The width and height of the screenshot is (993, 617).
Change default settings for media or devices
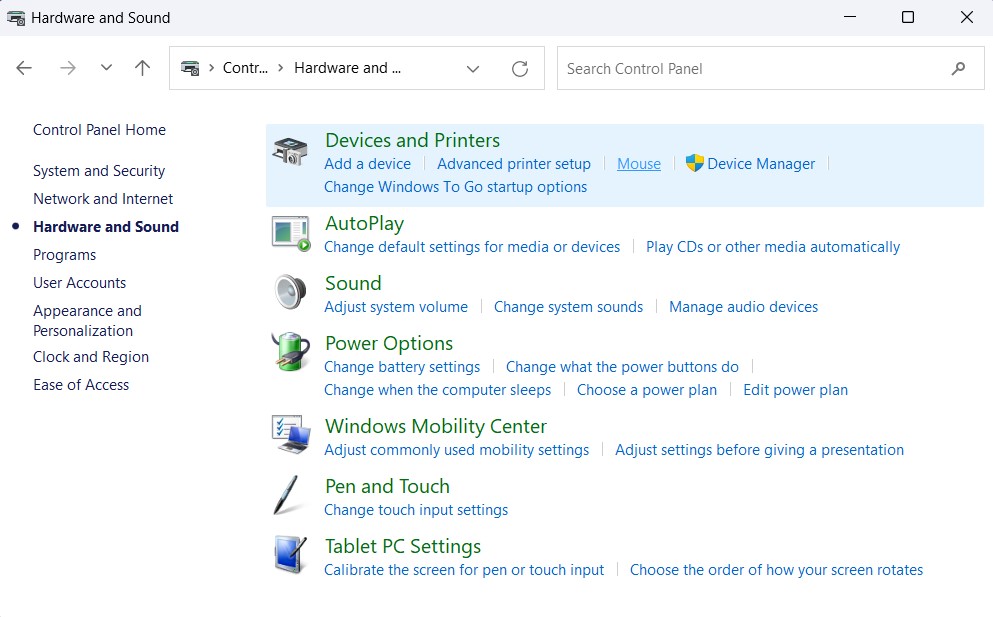(472, 247)
